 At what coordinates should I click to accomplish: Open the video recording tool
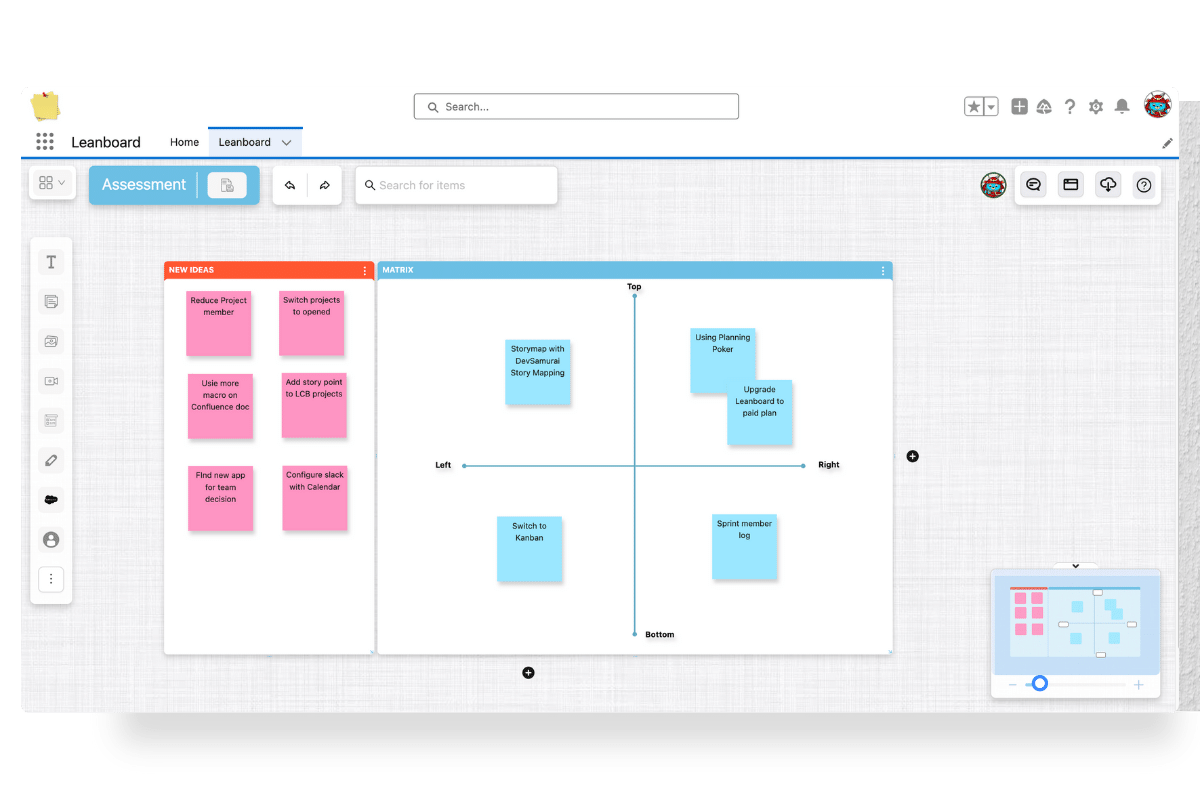click(51, 381)
